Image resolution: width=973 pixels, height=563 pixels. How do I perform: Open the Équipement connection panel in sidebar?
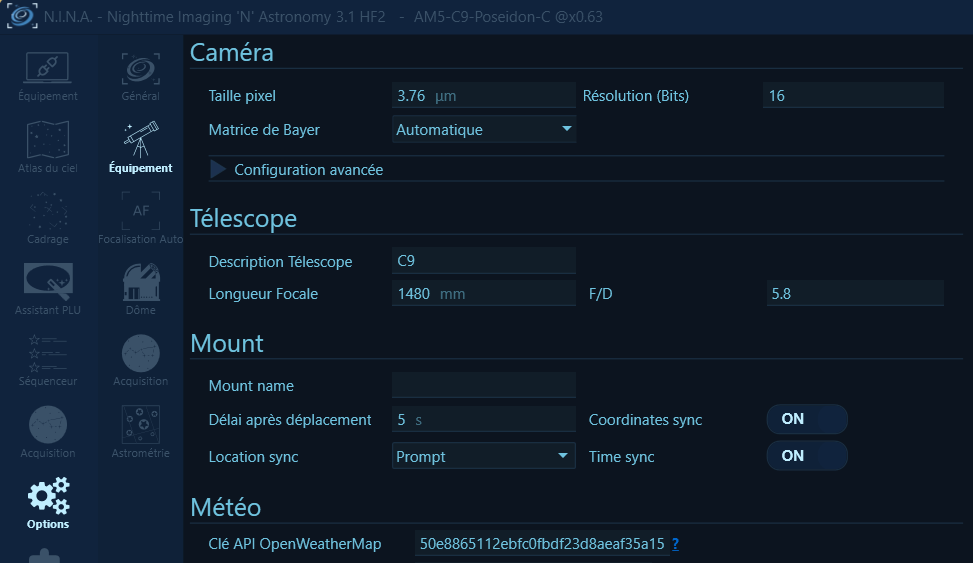pos(47,75)
